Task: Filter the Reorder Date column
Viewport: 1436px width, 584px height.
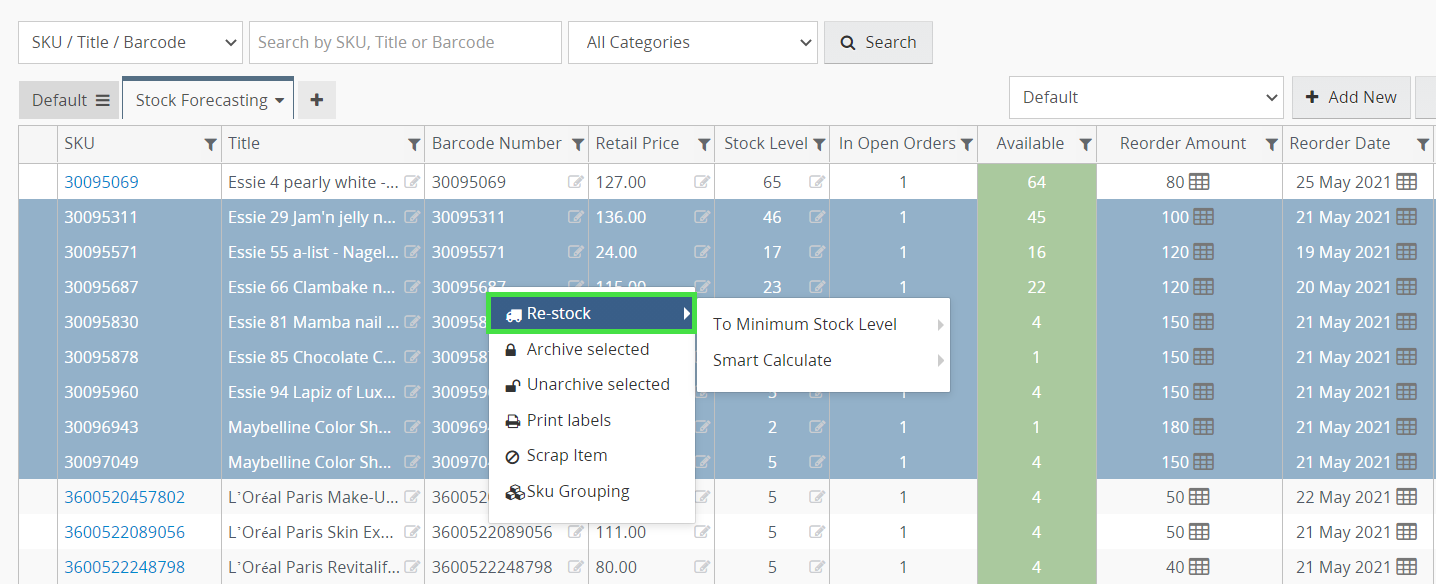Action: pyautogui.click(x=1423, y=145)
